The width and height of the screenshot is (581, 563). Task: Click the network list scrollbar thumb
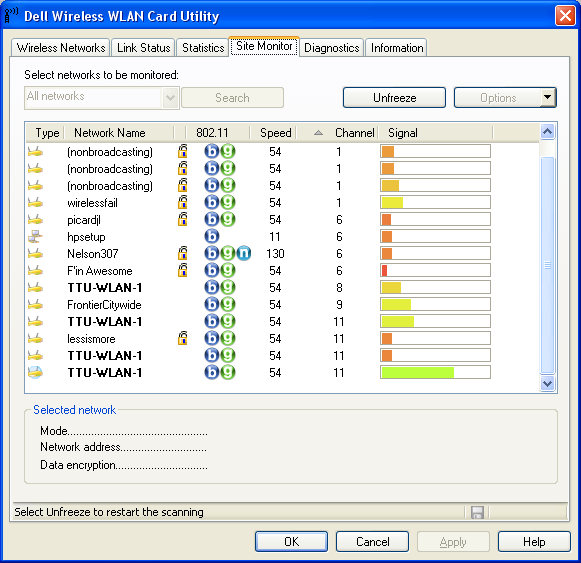547,265
